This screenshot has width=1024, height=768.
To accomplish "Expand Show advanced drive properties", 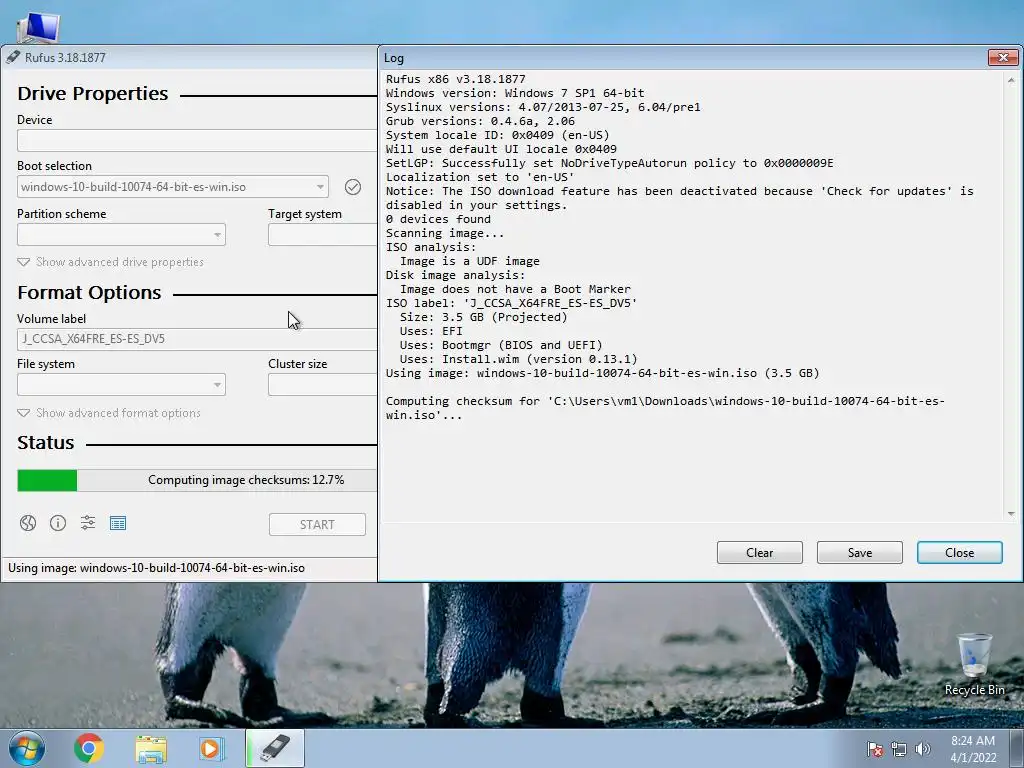I will [x=110, y=262].
